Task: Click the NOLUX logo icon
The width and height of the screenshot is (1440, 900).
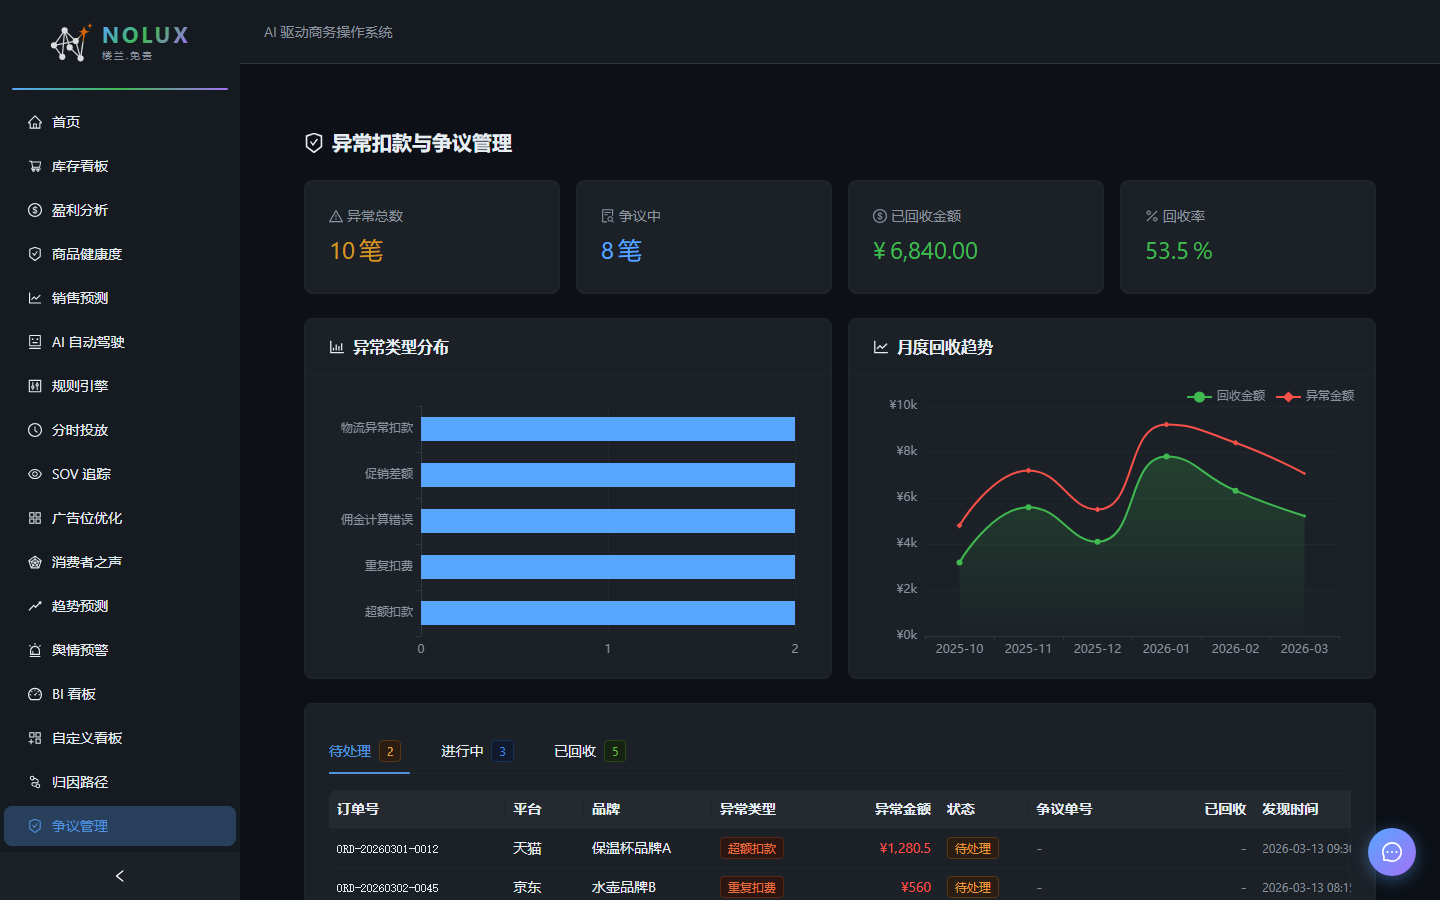Action: pyautogui.click(x=70, y=43)
